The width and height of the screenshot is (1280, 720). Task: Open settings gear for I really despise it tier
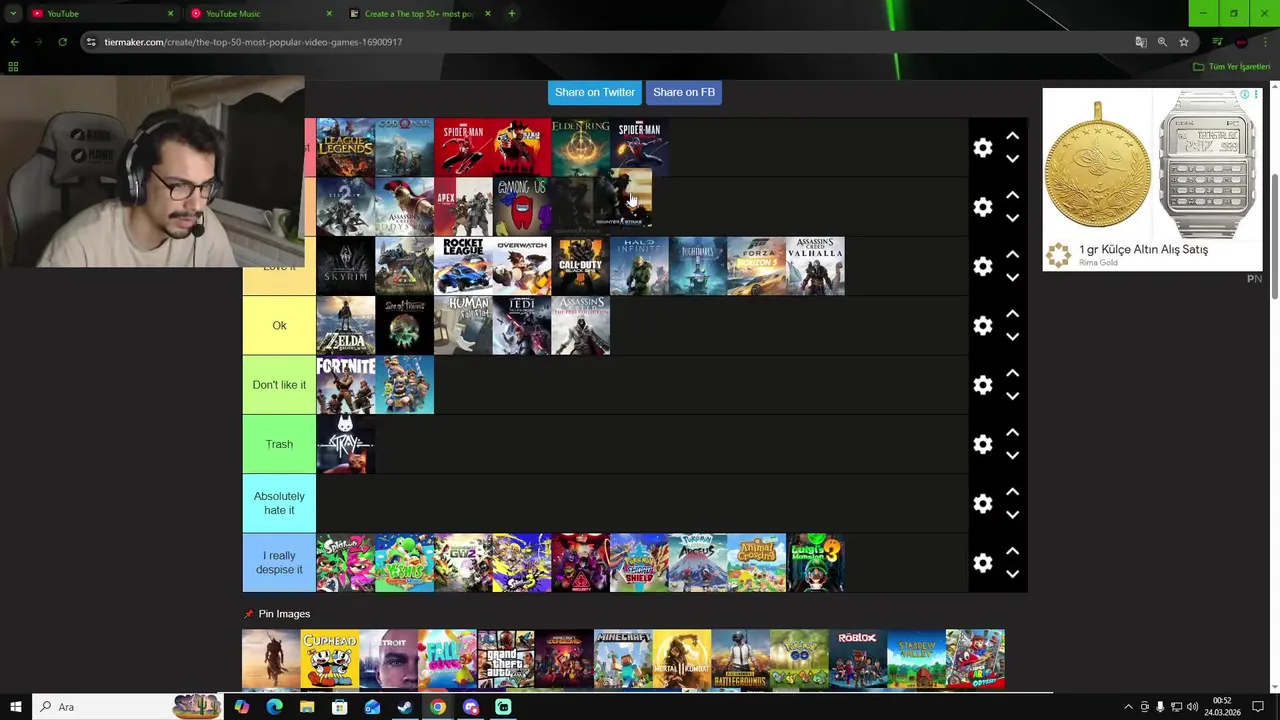coord(983,563)
